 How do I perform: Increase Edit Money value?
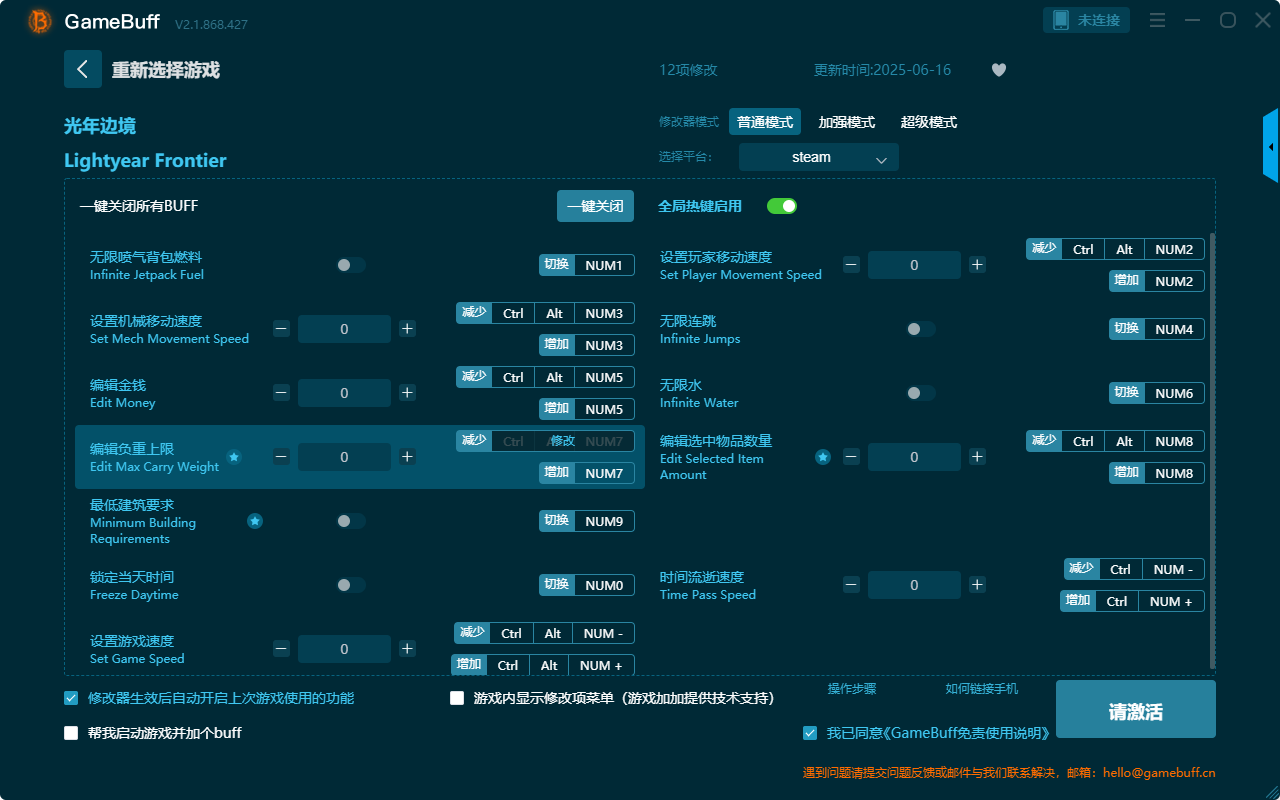click(x=407, y=393)
